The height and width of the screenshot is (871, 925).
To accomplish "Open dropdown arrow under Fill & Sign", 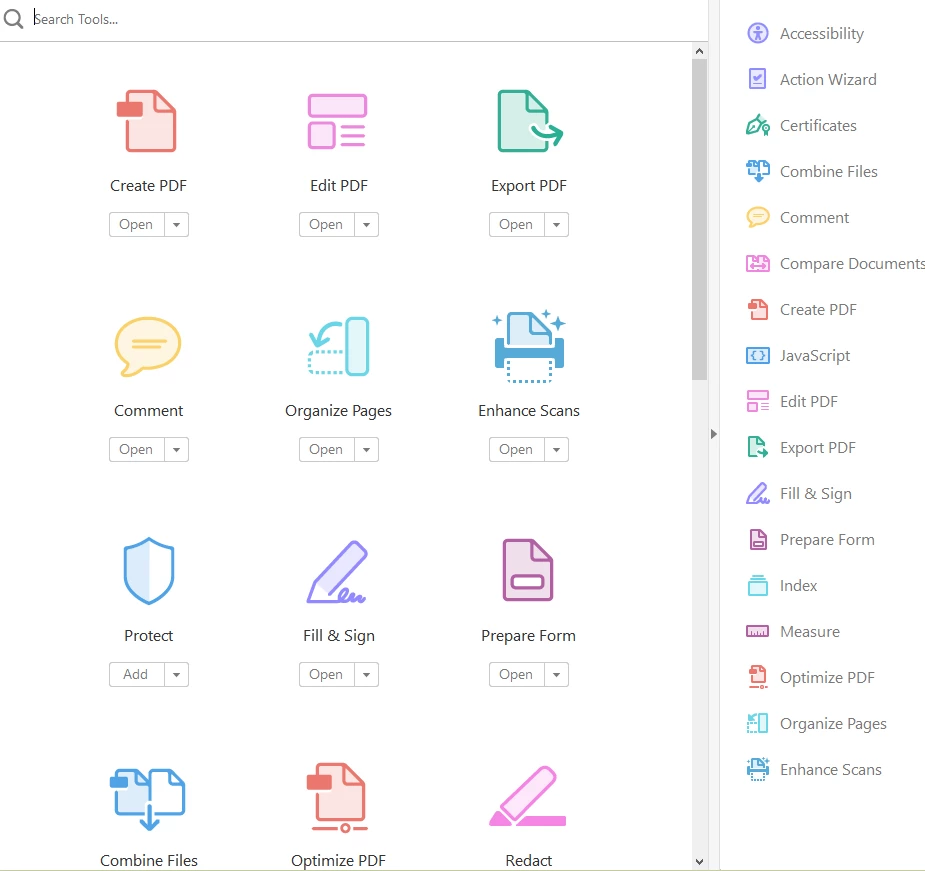I will [366, 674].
